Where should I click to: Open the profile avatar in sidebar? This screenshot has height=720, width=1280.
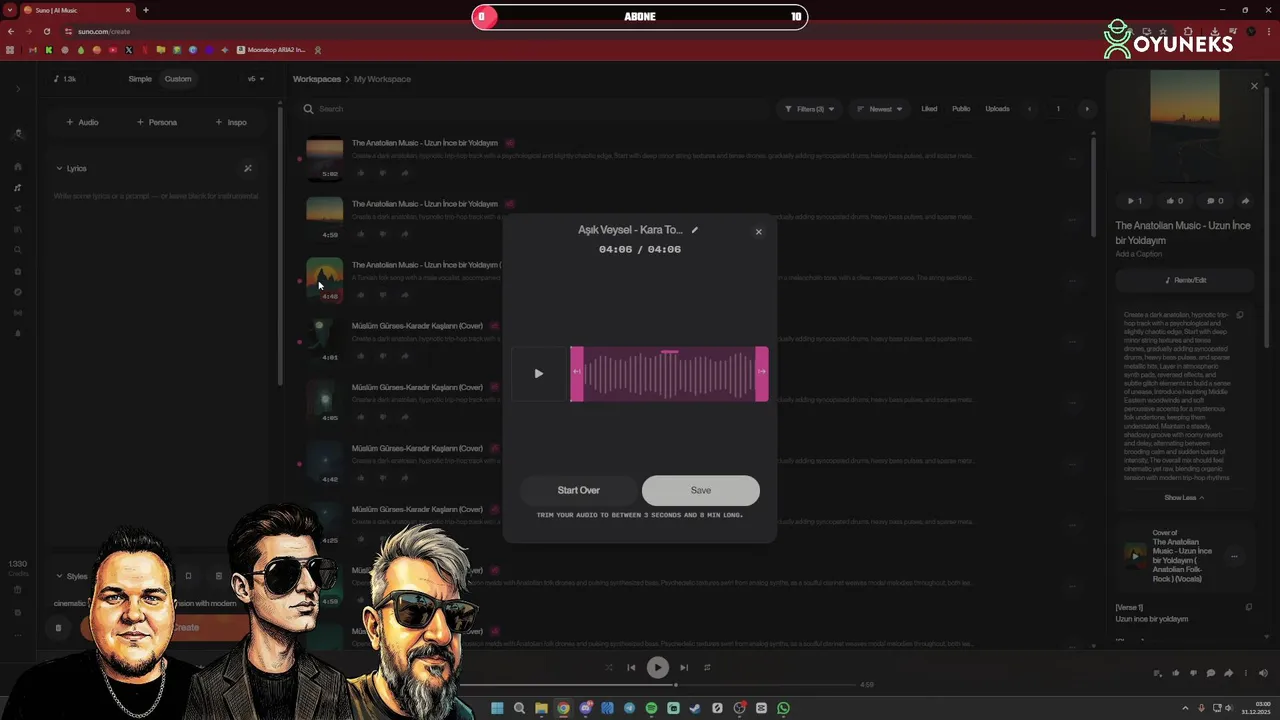click(x=18, y=134)
